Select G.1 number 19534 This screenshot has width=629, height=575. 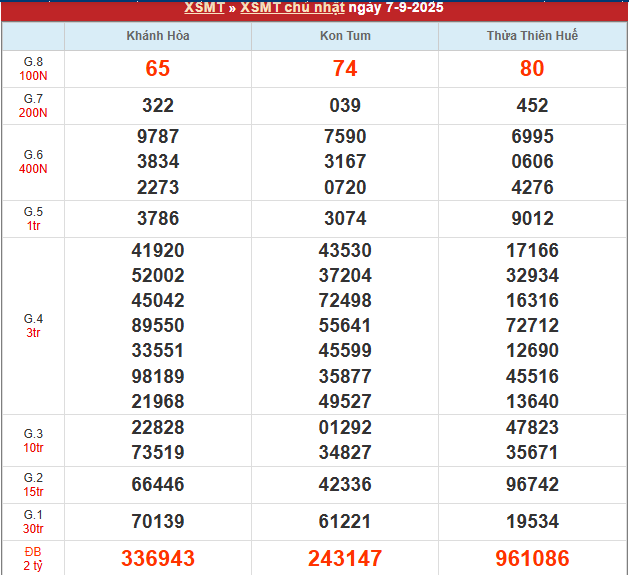pos(532,522)
